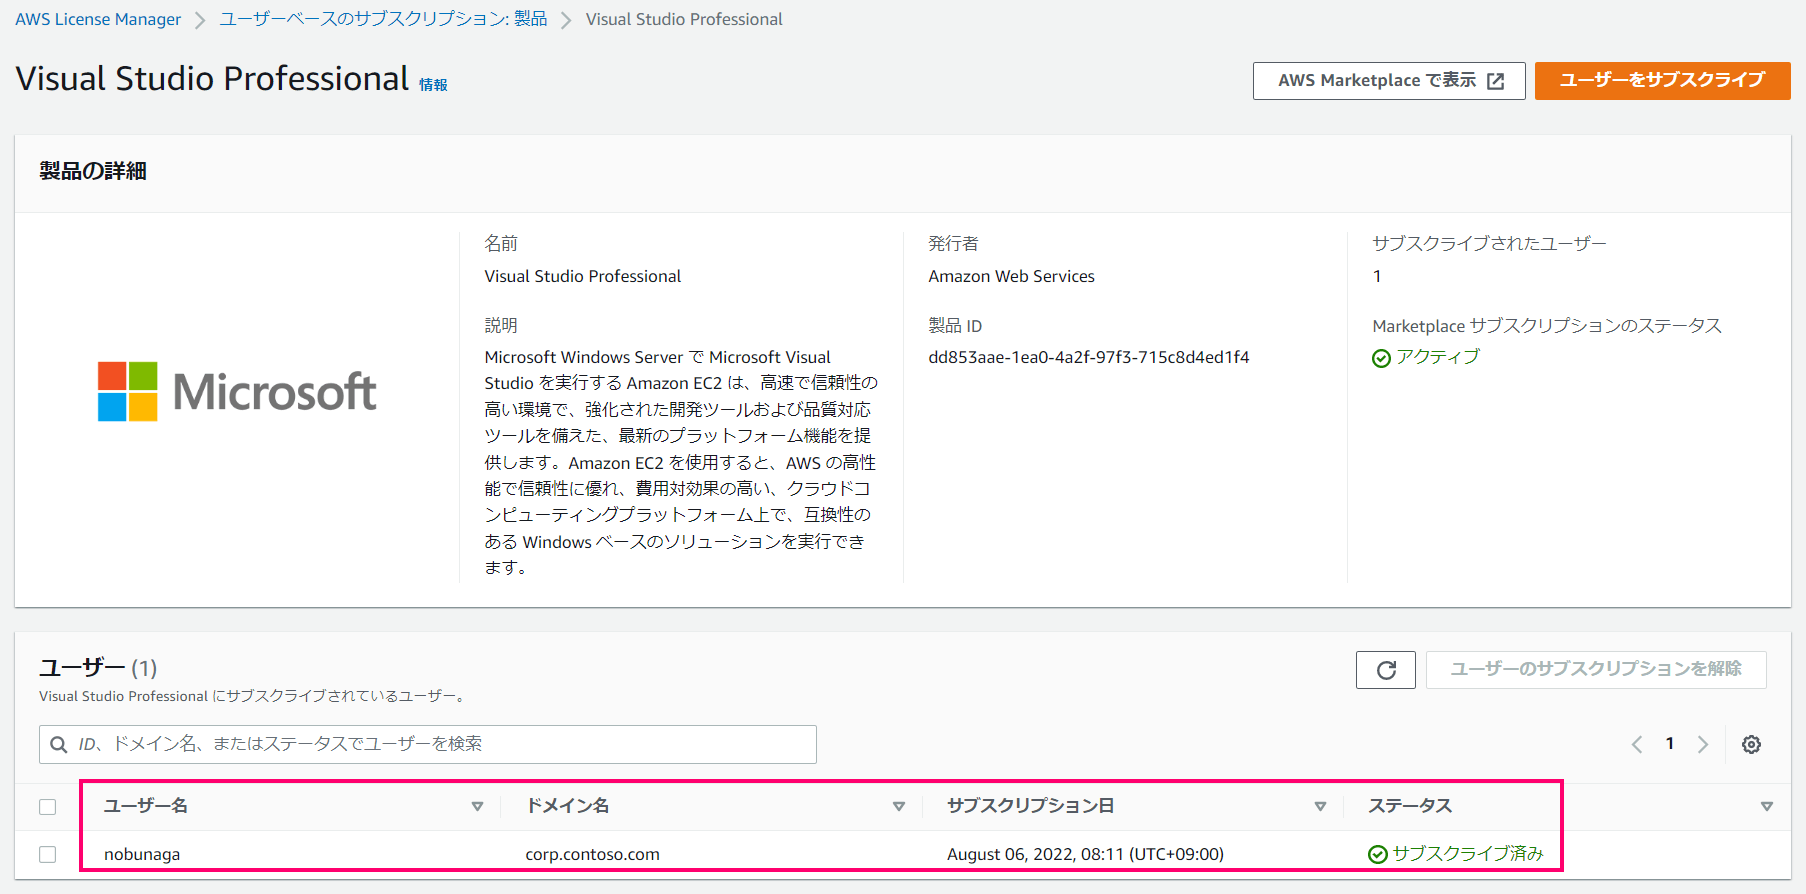This screenshot has width=1806, height=894.
Task: Go to ユーザーベースのサブスクリプション: 製品 breadcrumb
Action: tap(383, 19)
